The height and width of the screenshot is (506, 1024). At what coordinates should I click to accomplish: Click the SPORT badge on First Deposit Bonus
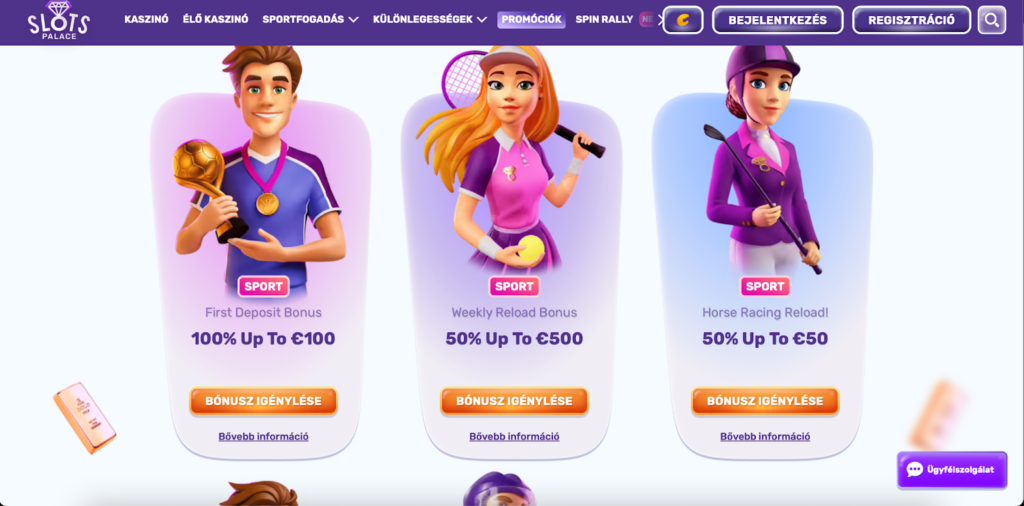click(263, 286)
